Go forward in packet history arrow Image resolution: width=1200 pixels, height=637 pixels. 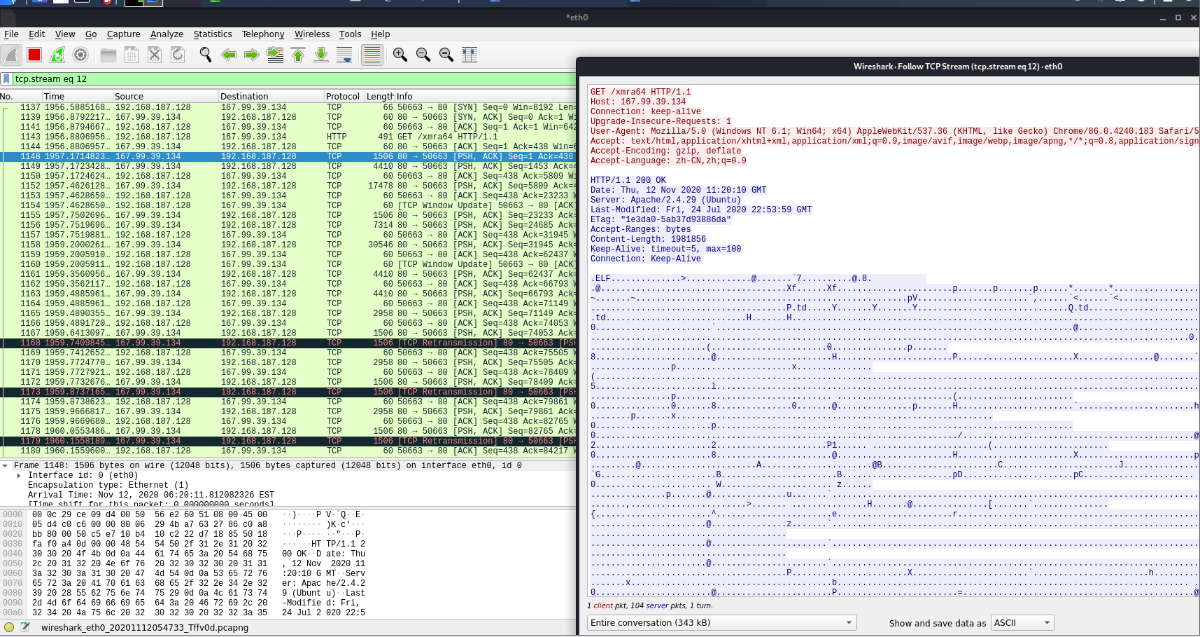(x=252, y=54)
